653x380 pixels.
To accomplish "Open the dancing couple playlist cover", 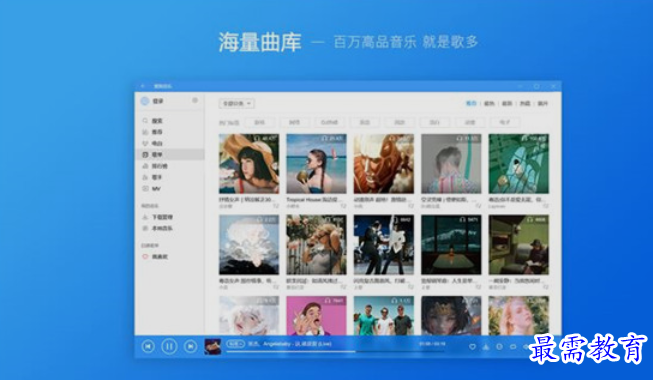I will pos(384,245).
